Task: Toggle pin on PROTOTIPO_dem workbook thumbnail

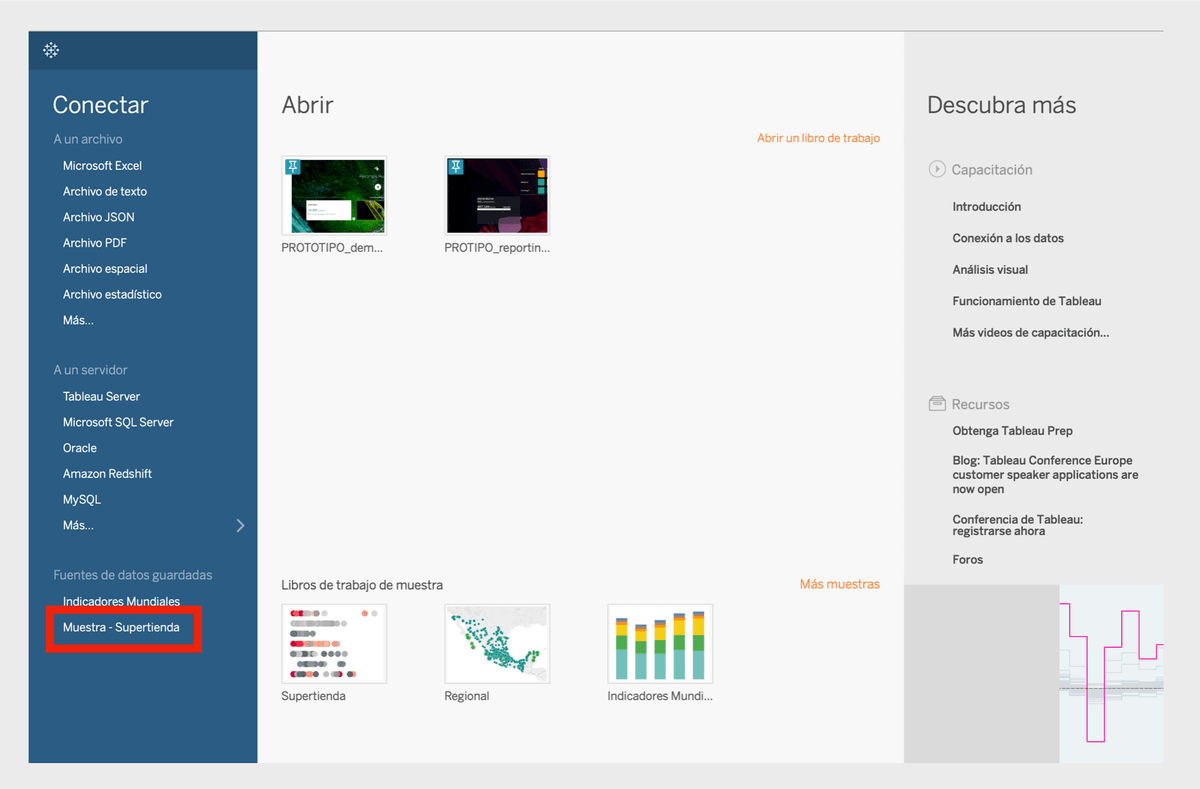Action: click(x=293, y=167)
